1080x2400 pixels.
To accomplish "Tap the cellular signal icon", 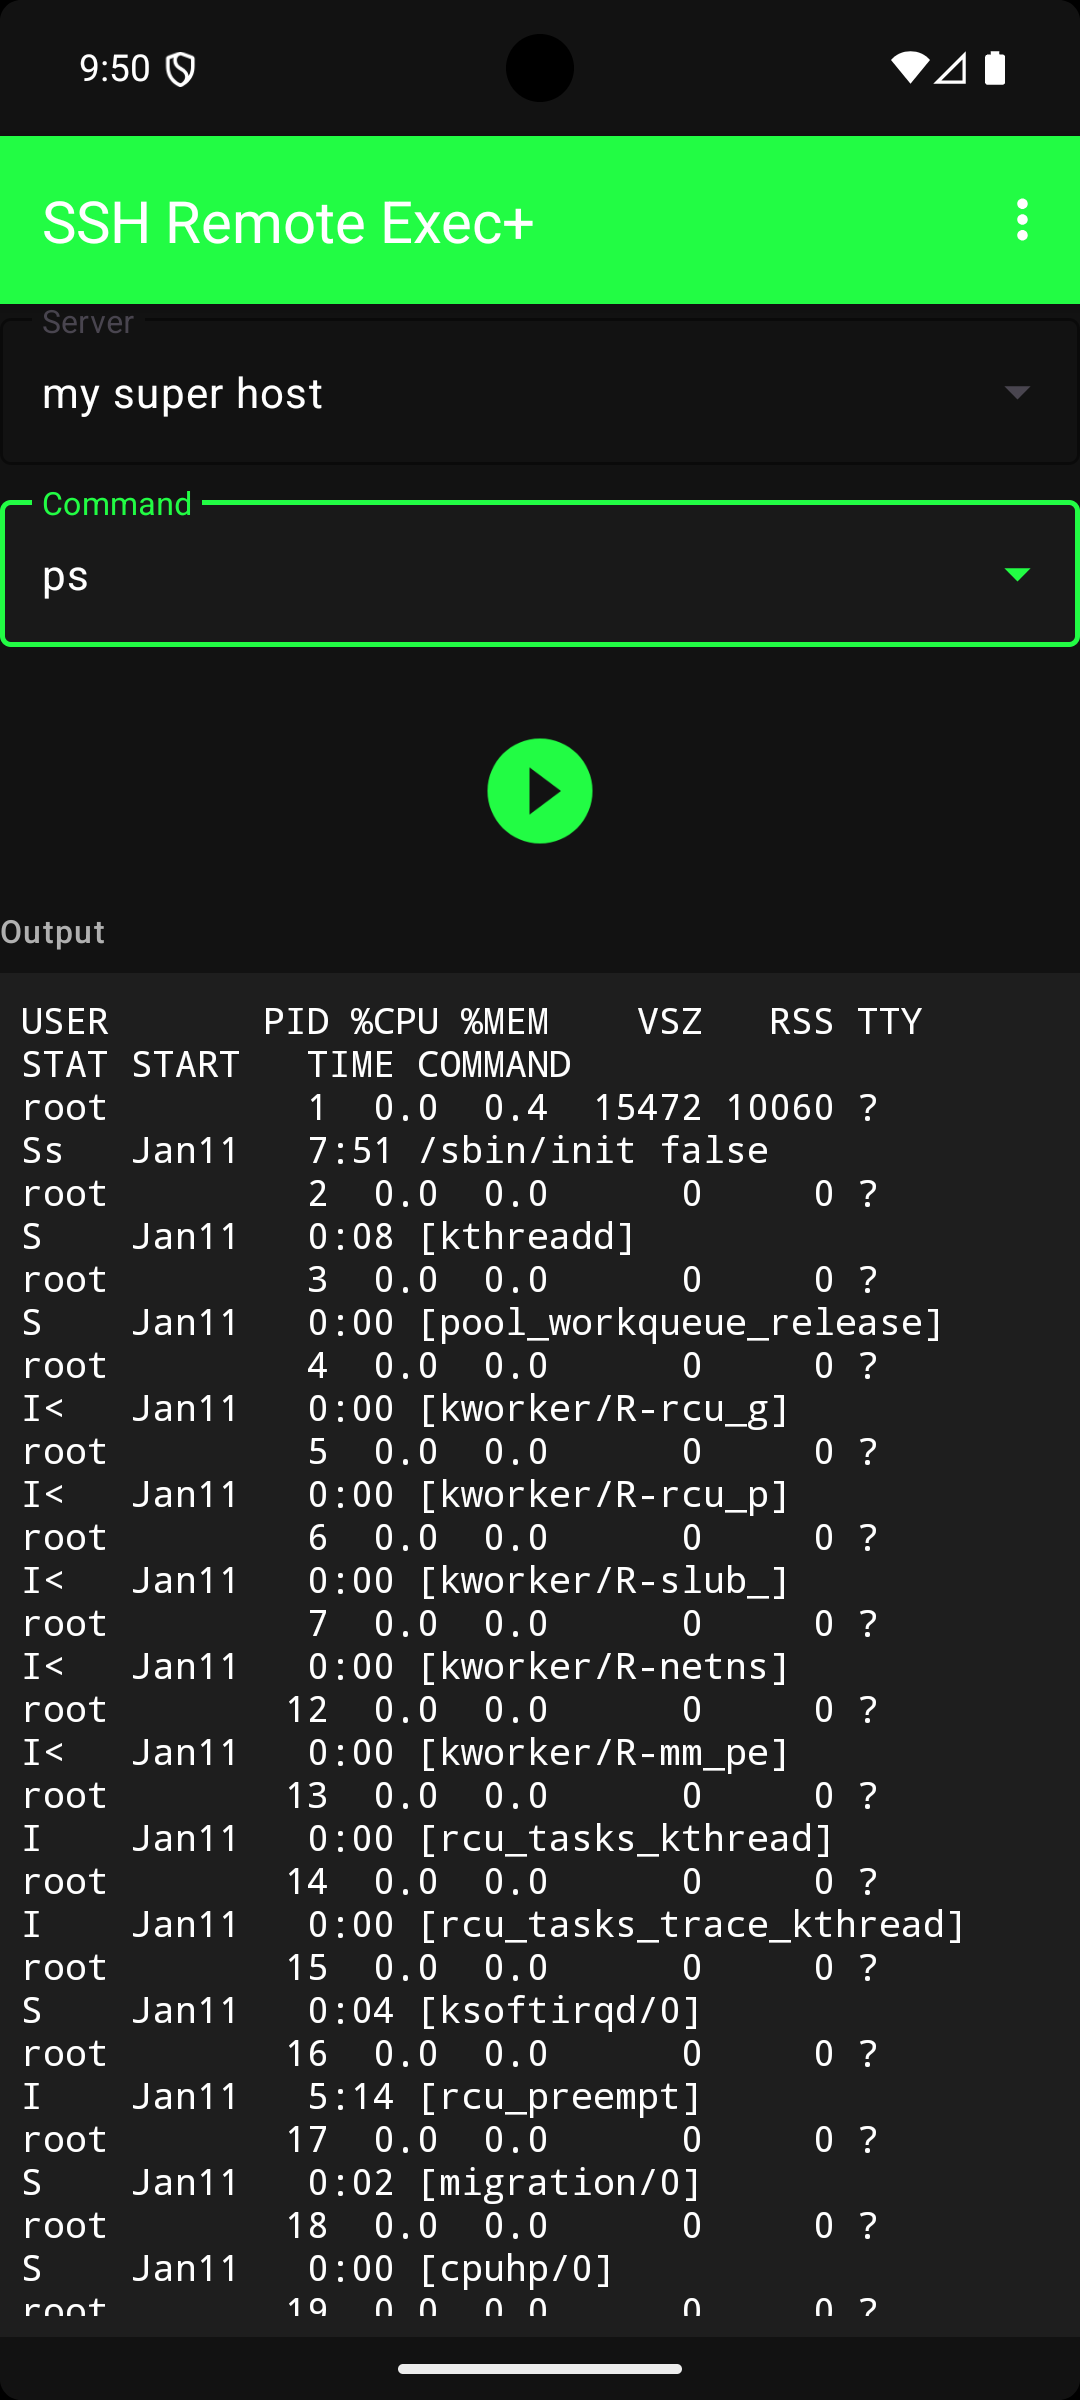I will pyautogui.click(x=950, y=68).
